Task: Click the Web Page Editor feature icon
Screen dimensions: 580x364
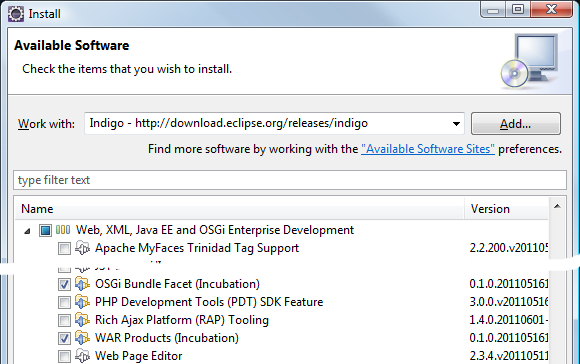Action: point(82,356)
